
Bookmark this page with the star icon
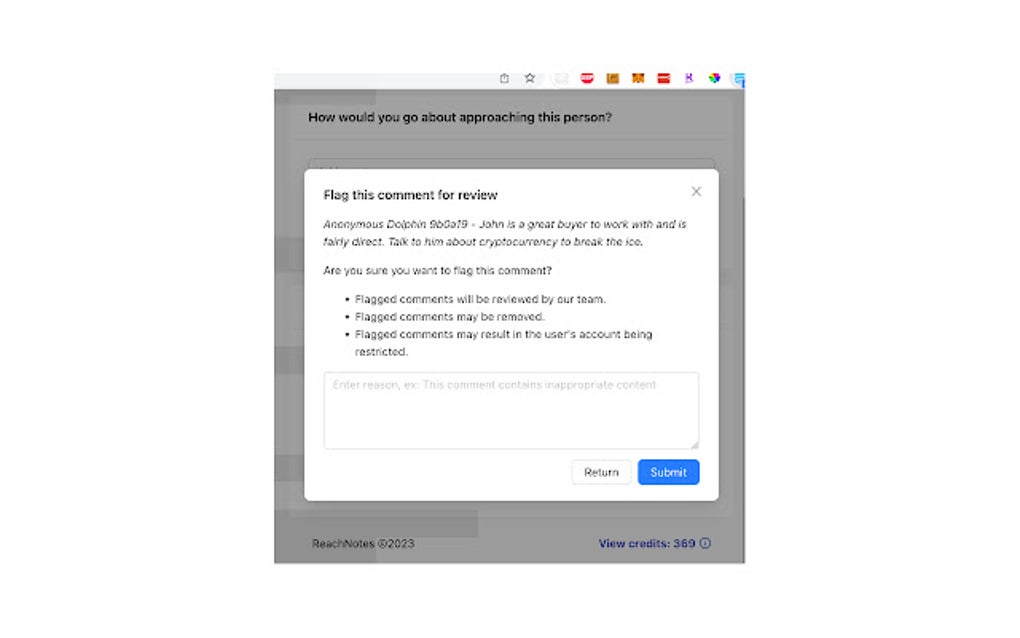point(530,78)
